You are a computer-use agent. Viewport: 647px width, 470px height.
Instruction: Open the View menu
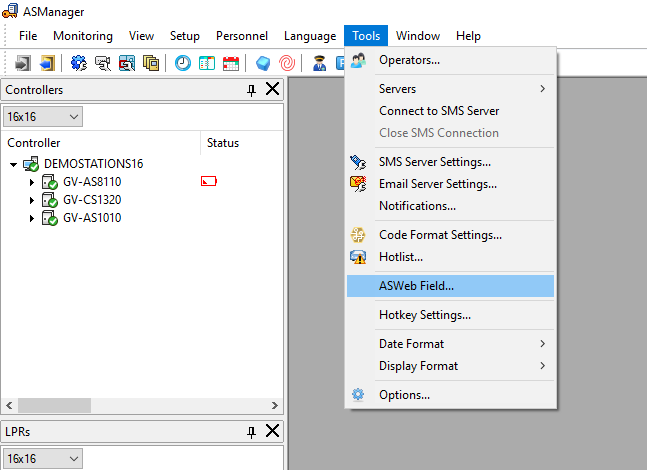click(x=141, y=36)
